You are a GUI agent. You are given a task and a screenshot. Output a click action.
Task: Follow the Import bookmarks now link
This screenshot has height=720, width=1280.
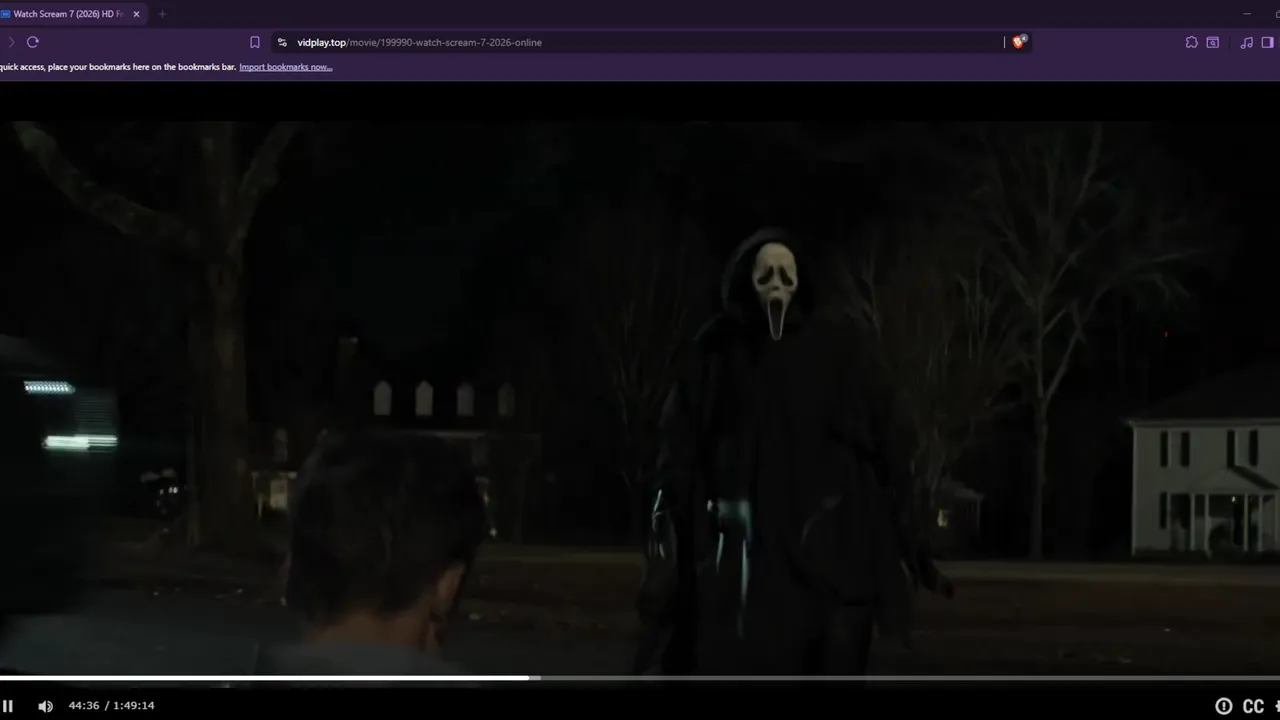tap(286, 67)
